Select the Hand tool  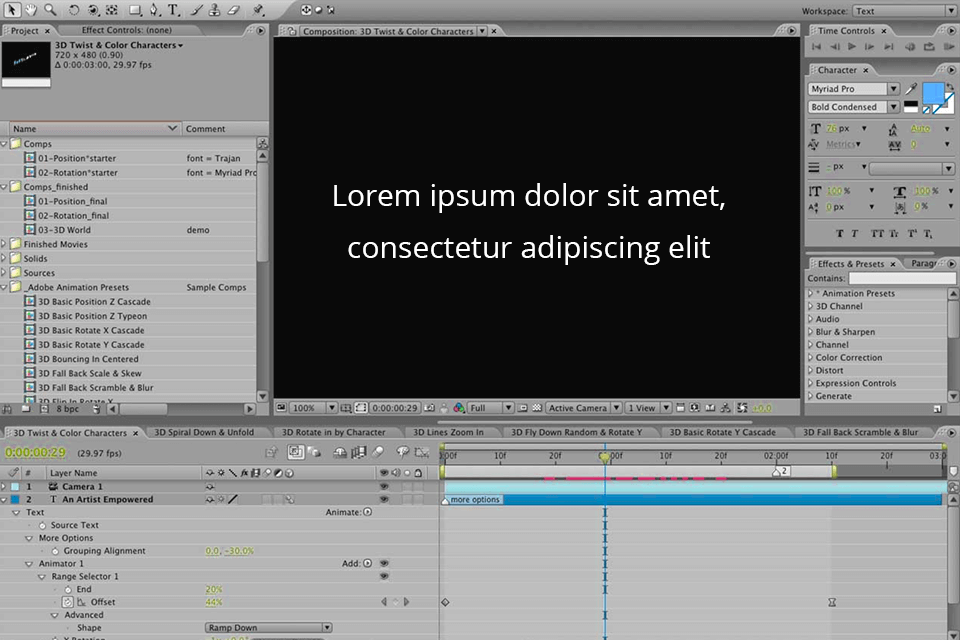tap(31, 10)
